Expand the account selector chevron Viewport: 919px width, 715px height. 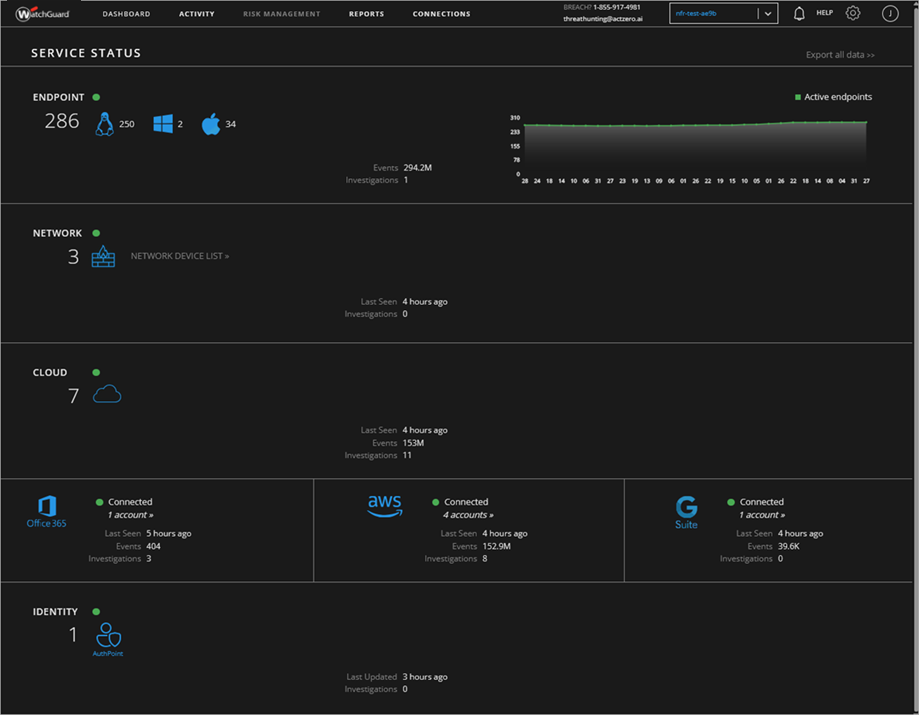click(768, 13)
